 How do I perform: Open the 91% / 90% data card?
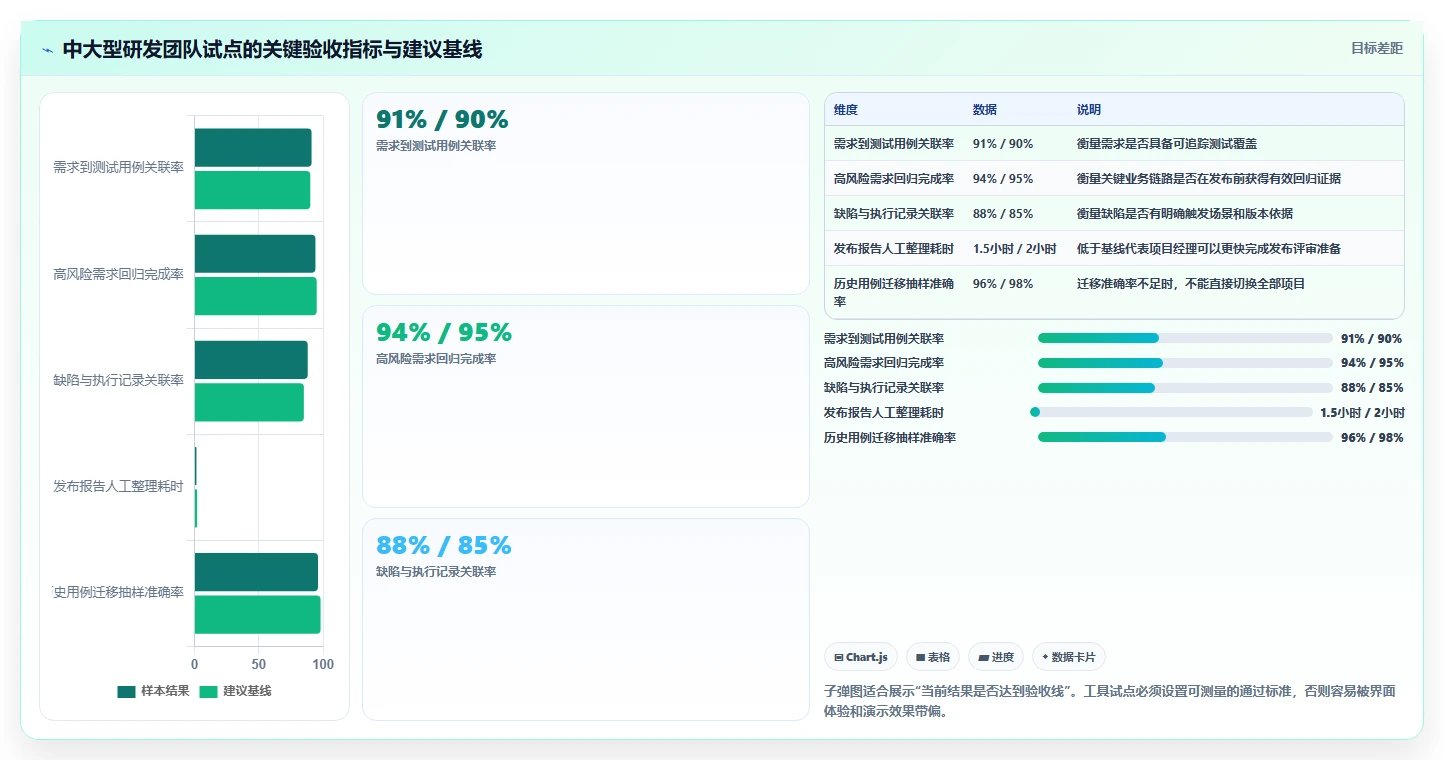click(585, 194)
